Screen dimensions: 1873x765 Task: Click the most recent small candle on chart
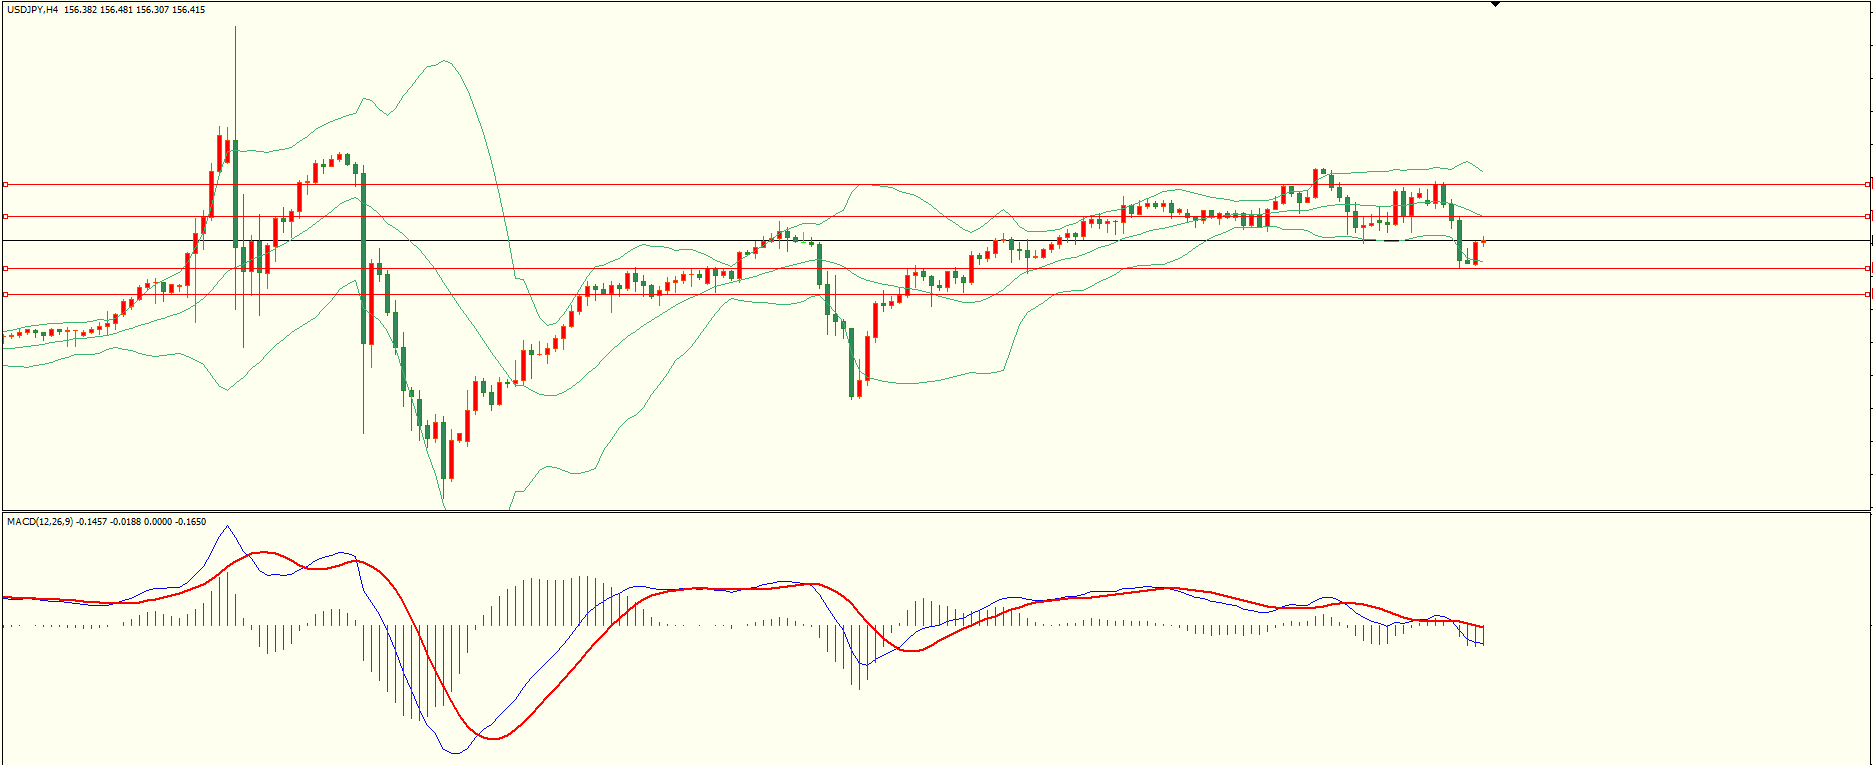click(1483, 241)
